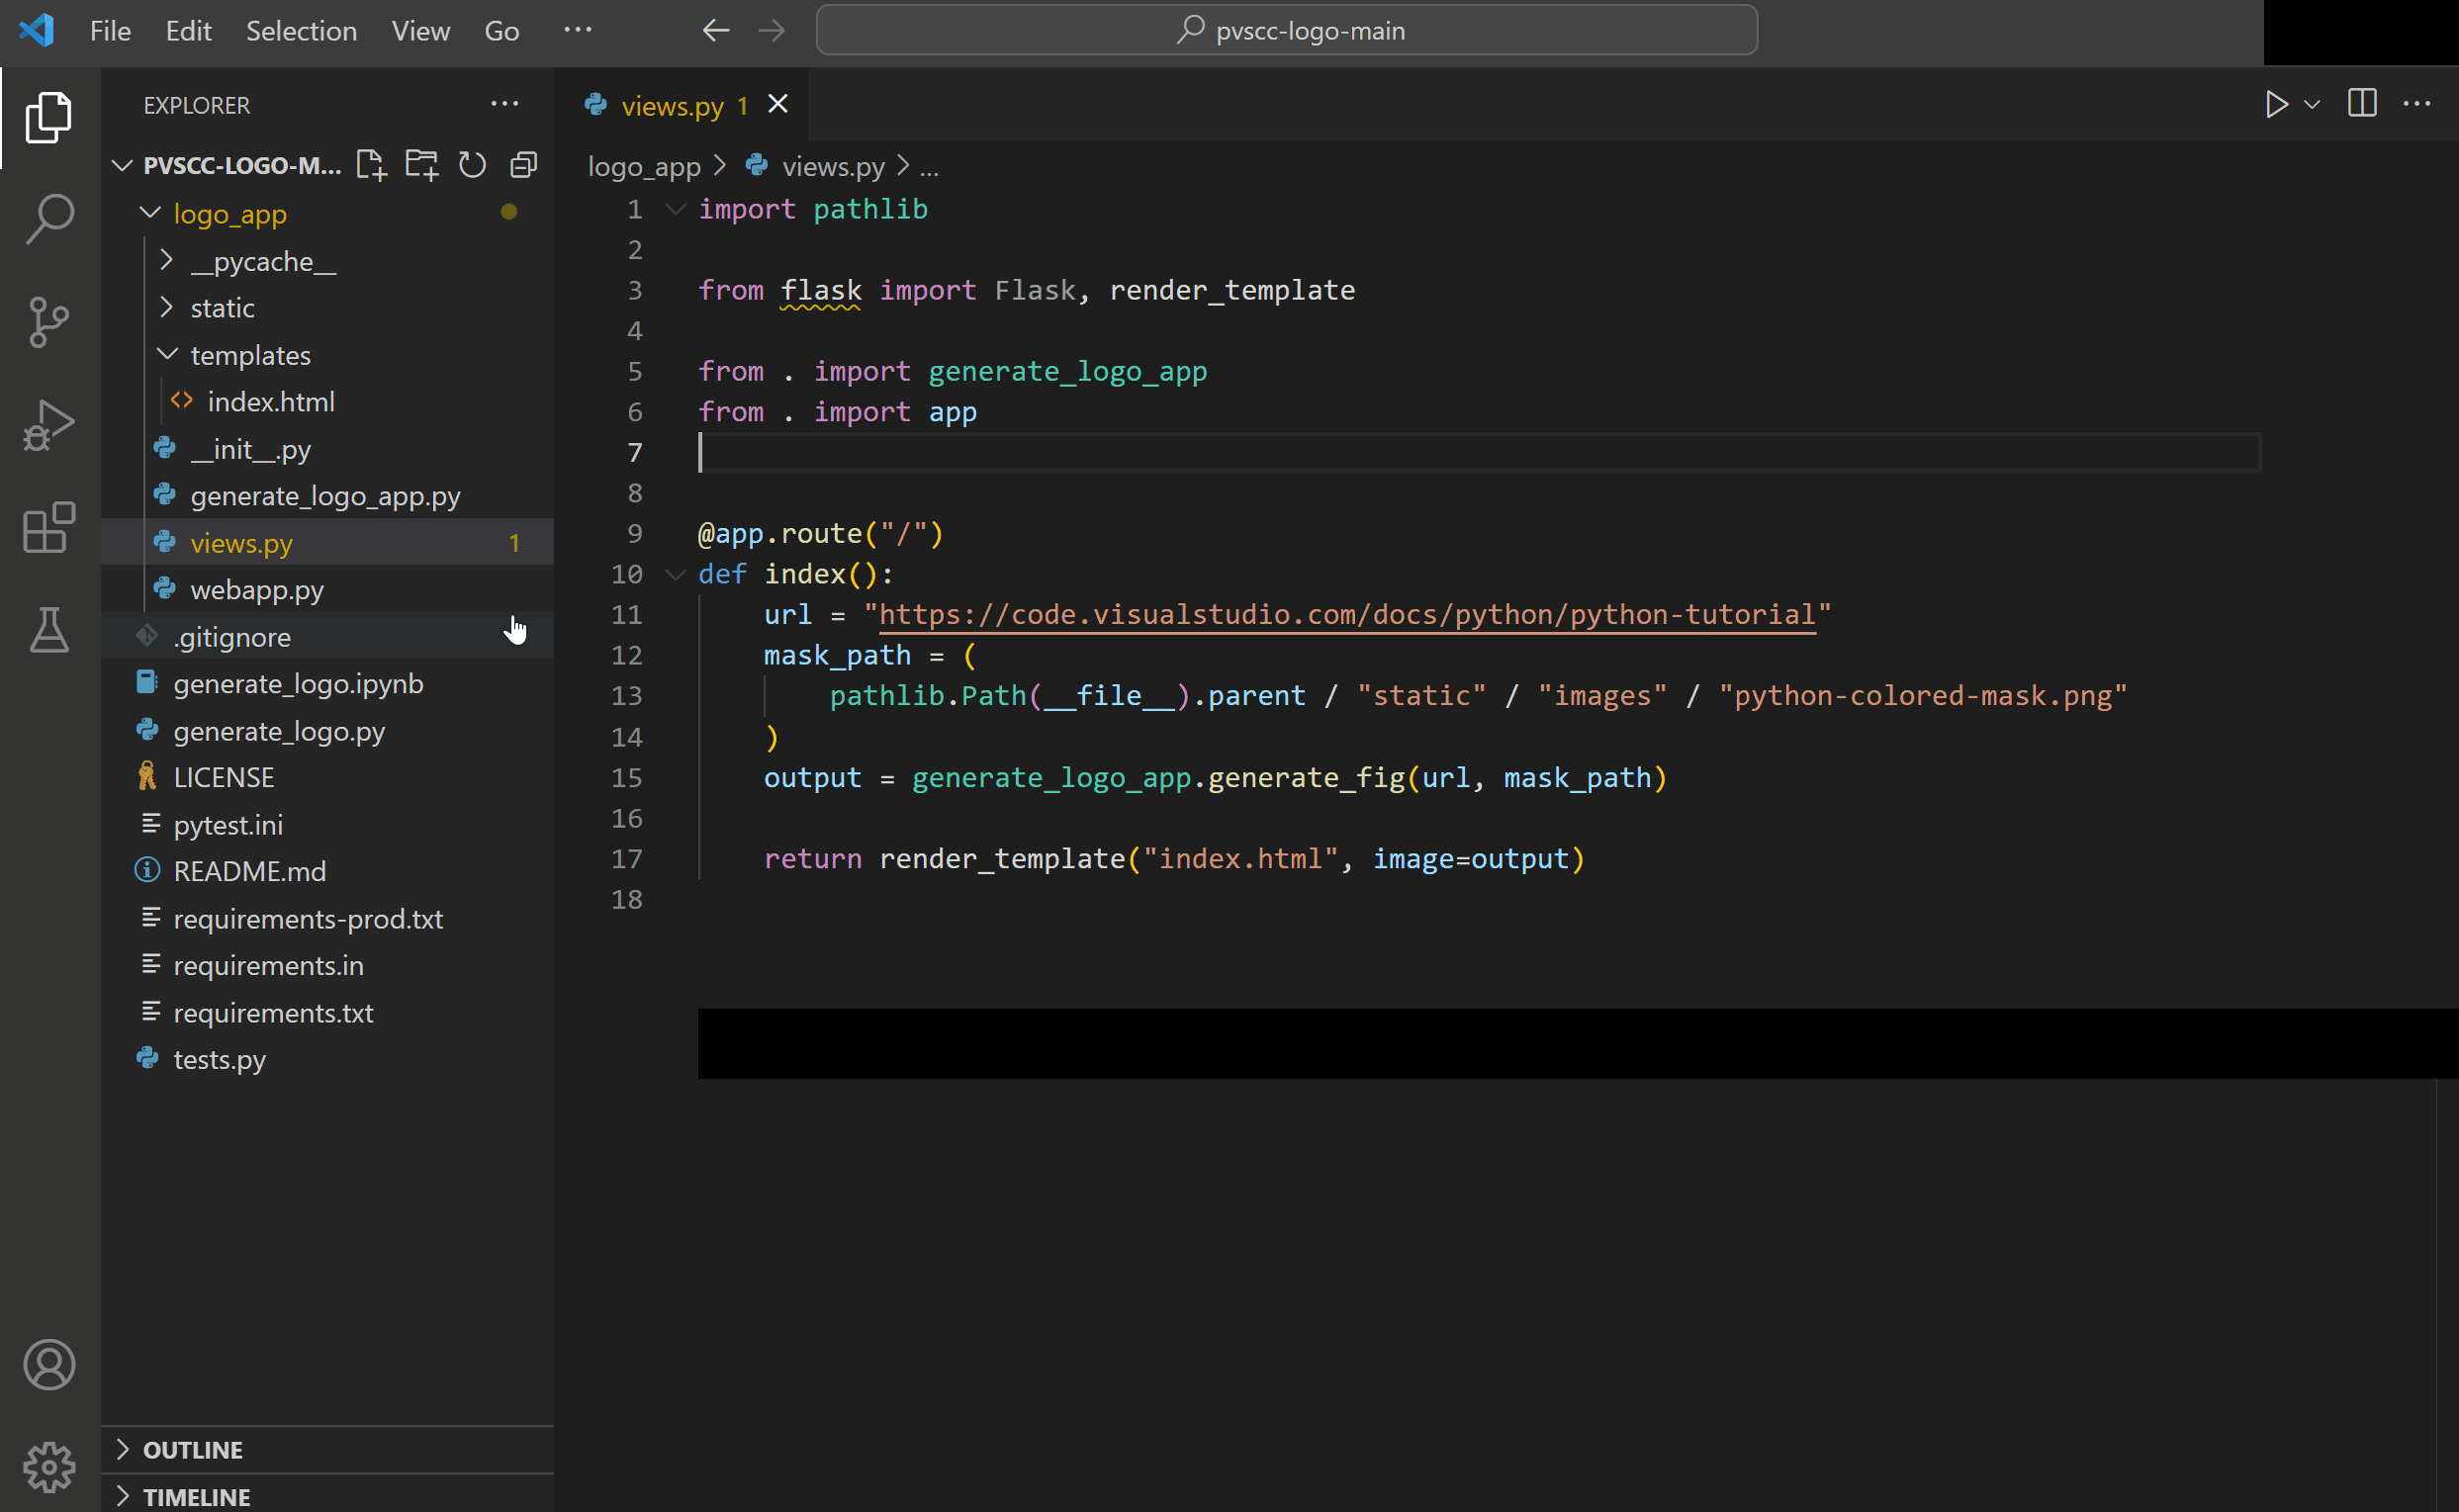Toggle the TIMELINE section expanded
This screenshot has width=2459, height=1512.
click(199, 1494)
